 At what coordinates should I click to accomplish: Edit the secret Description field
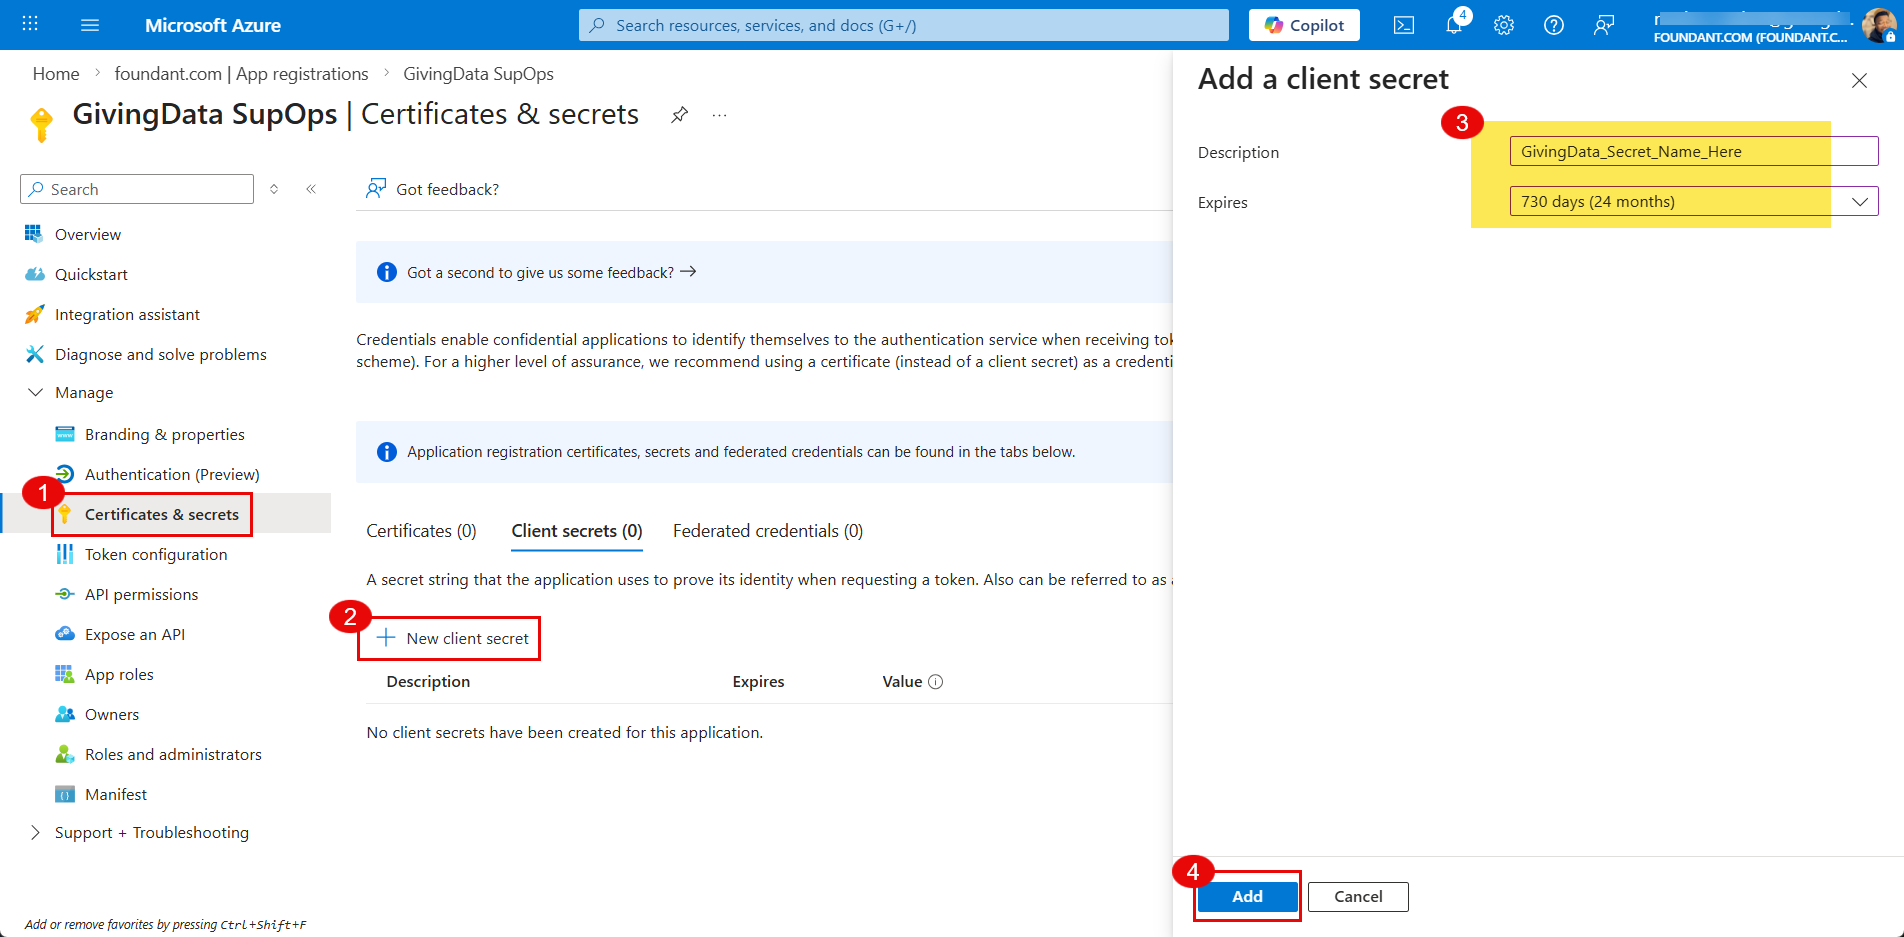tap(1693, 151)
